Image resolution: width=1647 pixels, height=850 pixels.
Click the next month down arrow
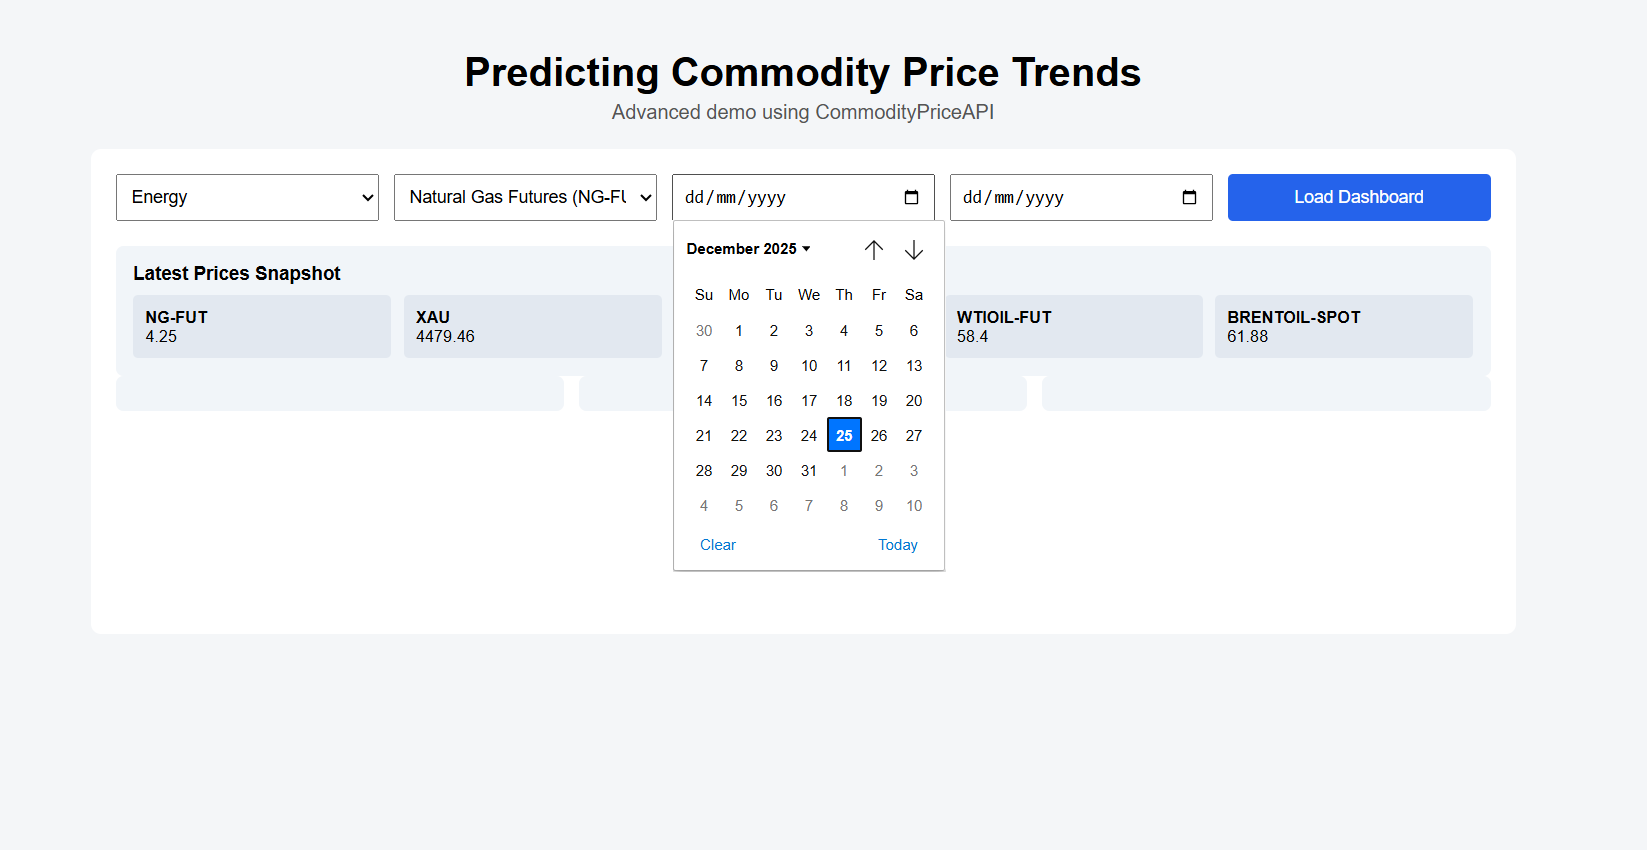tap(914, 250)
